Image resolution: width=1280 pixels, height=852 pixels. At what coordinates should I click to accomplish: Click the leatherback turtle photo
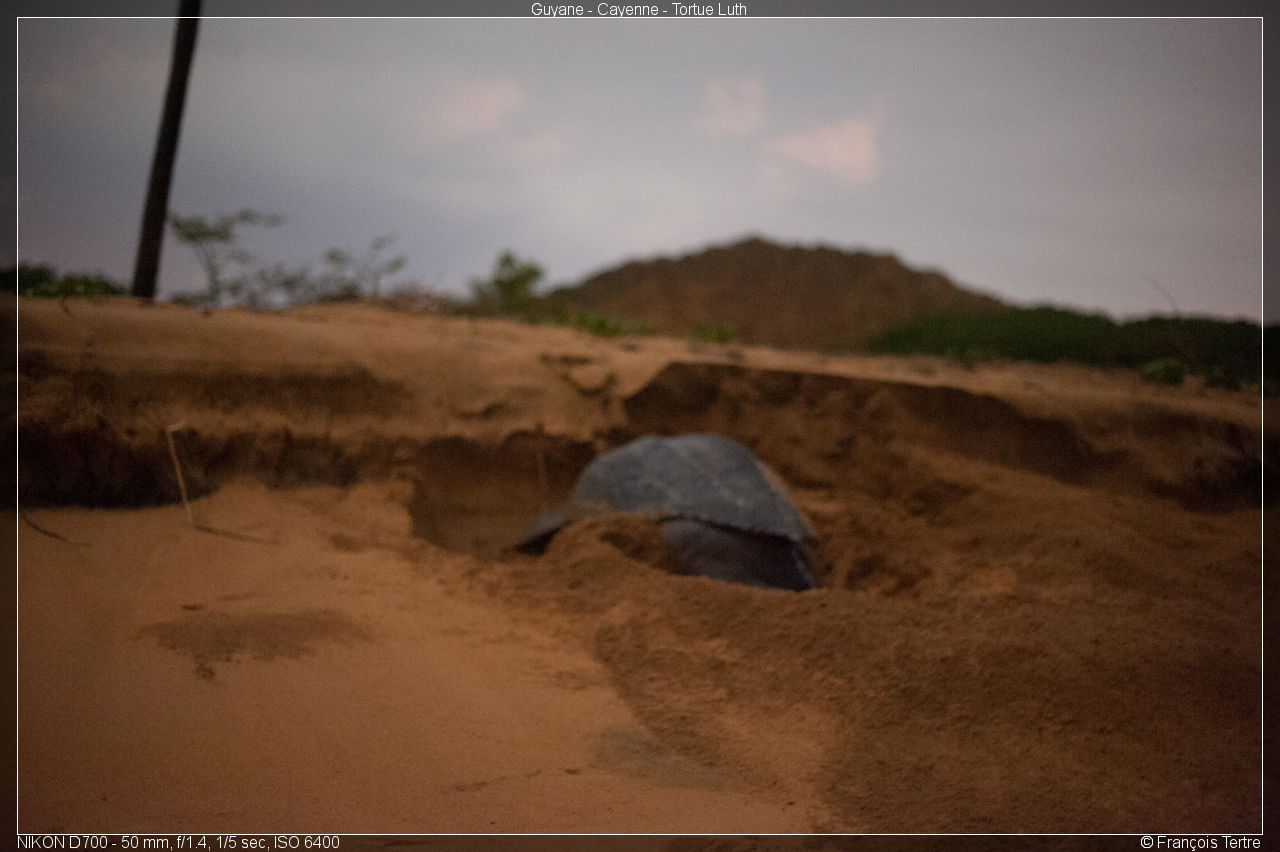640,426
